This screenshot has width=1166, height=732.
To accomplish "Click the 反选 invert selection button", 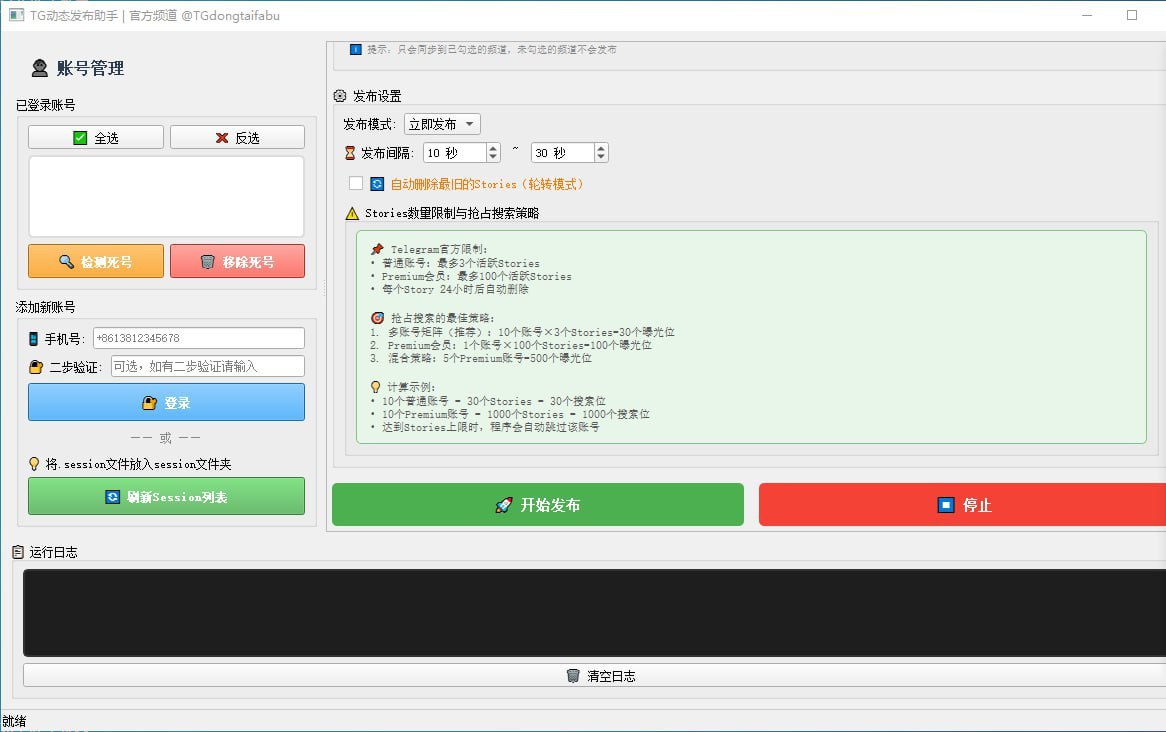I will pos(237,138).
